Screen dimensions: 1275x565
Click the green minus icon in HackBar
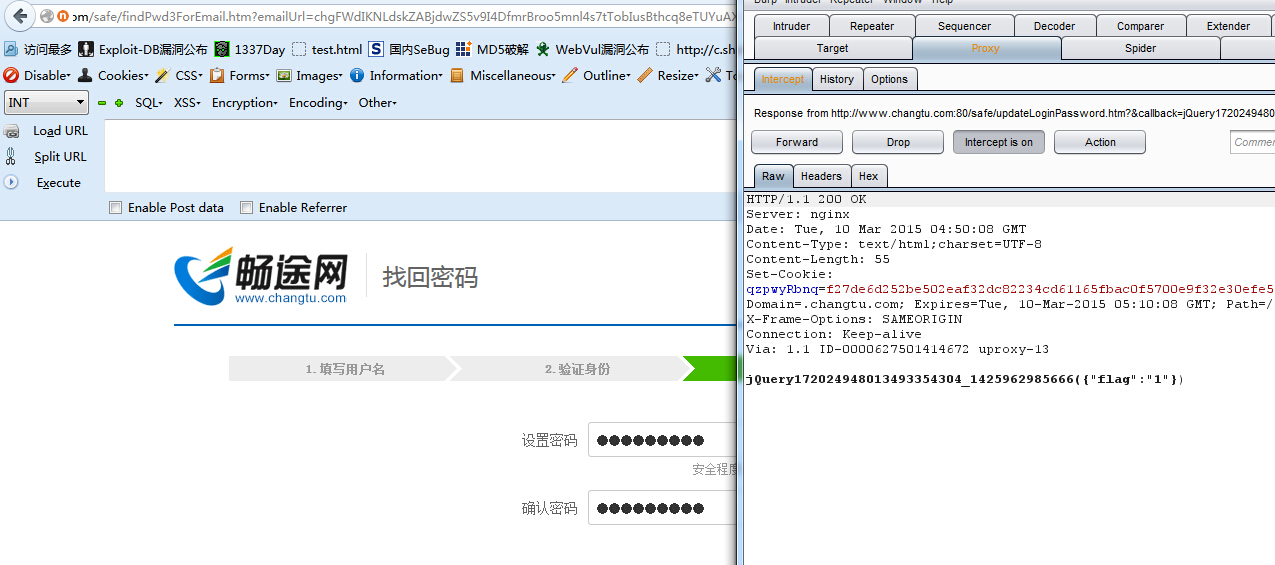101,103
